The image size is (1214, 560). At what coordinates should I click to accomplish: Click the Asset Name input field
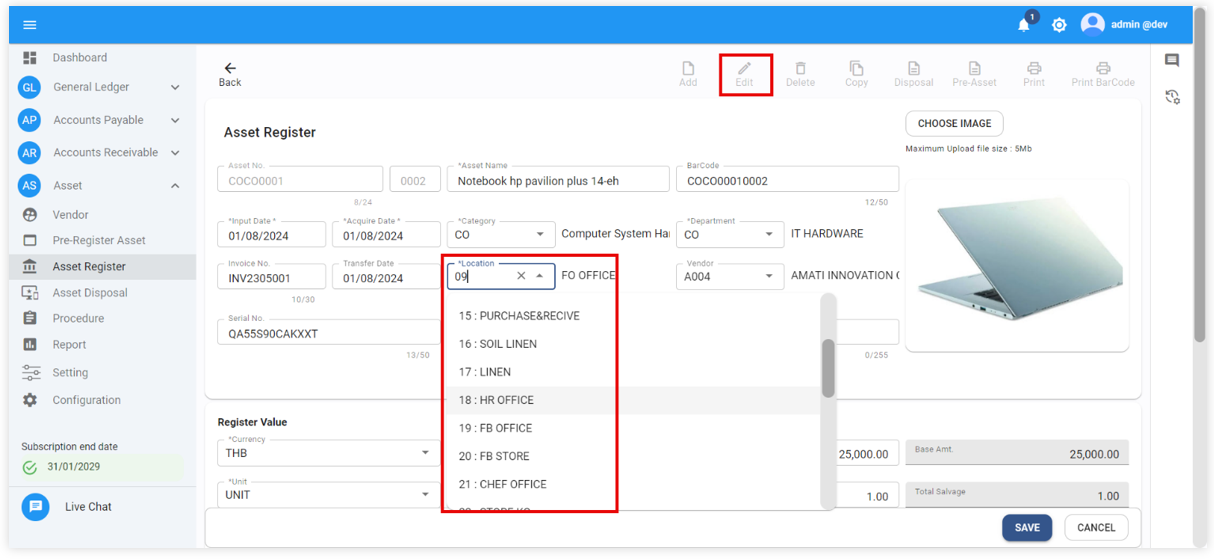point(560,181)
